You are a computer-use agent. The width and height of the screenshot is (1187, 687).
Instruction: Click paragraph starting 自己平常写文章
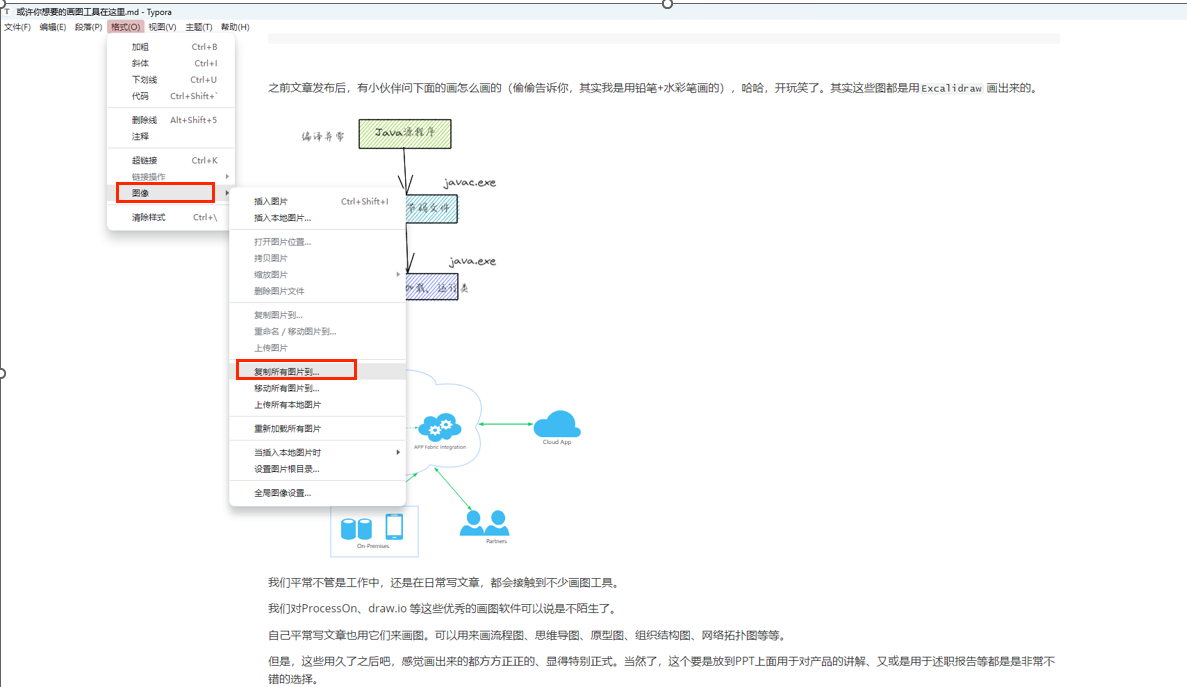point(529,636)
